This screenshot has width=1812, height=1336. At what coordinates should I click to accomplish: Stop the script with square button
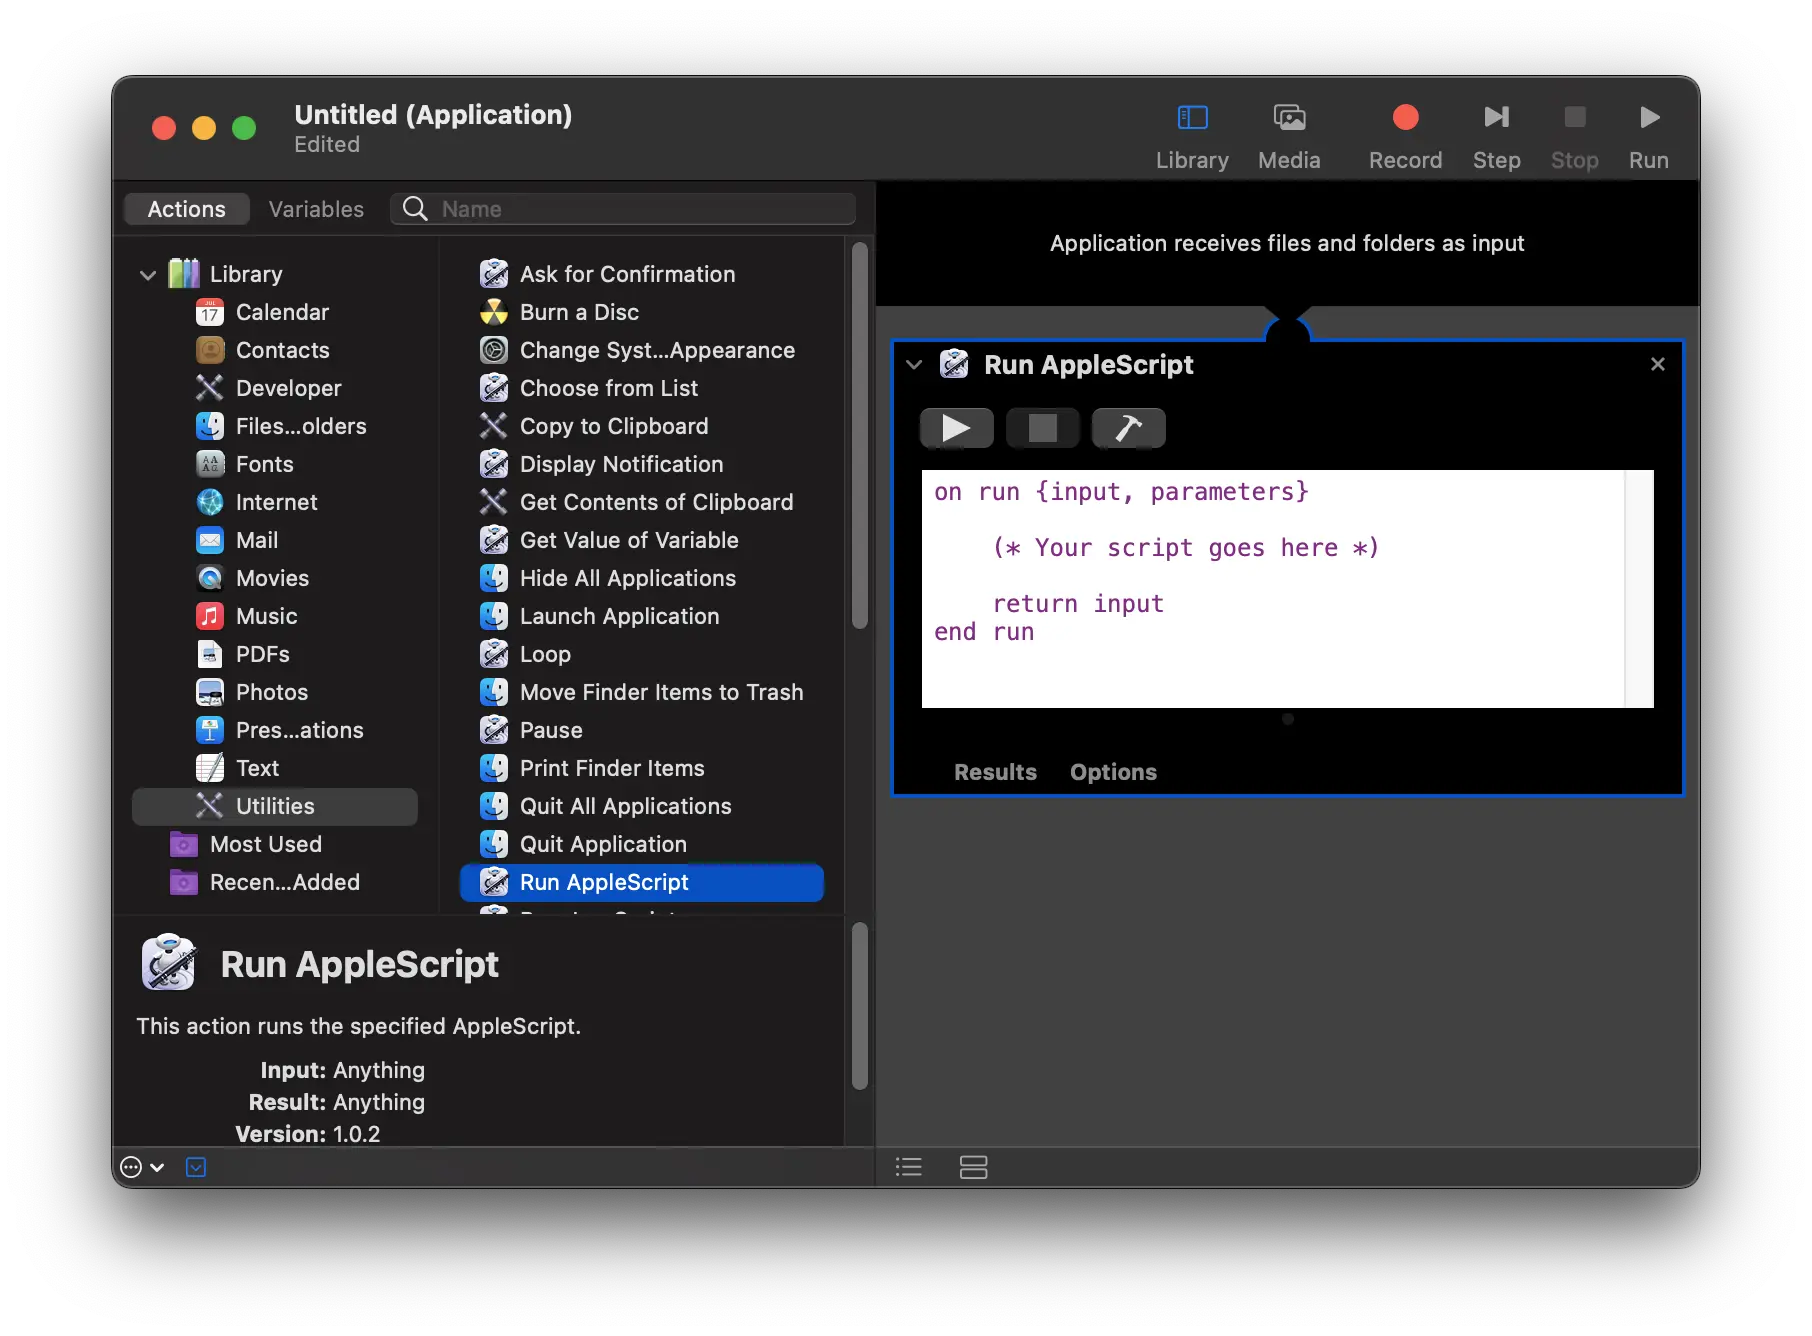(x=1043, y=428)
